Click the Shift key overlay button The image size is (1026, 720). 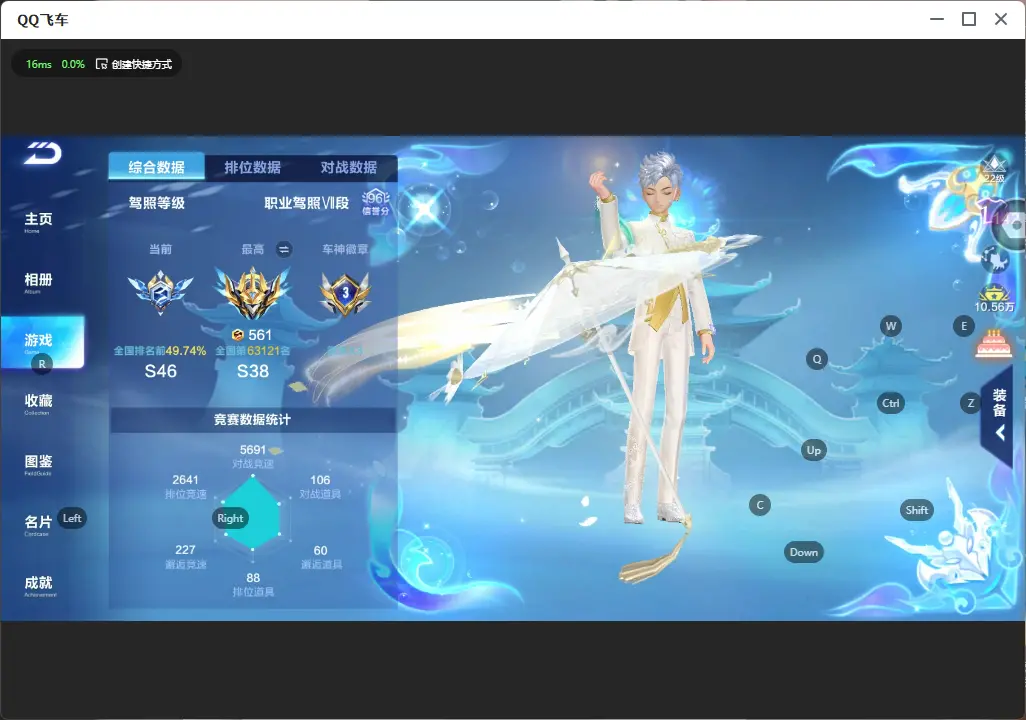click(x=917, y=511)
